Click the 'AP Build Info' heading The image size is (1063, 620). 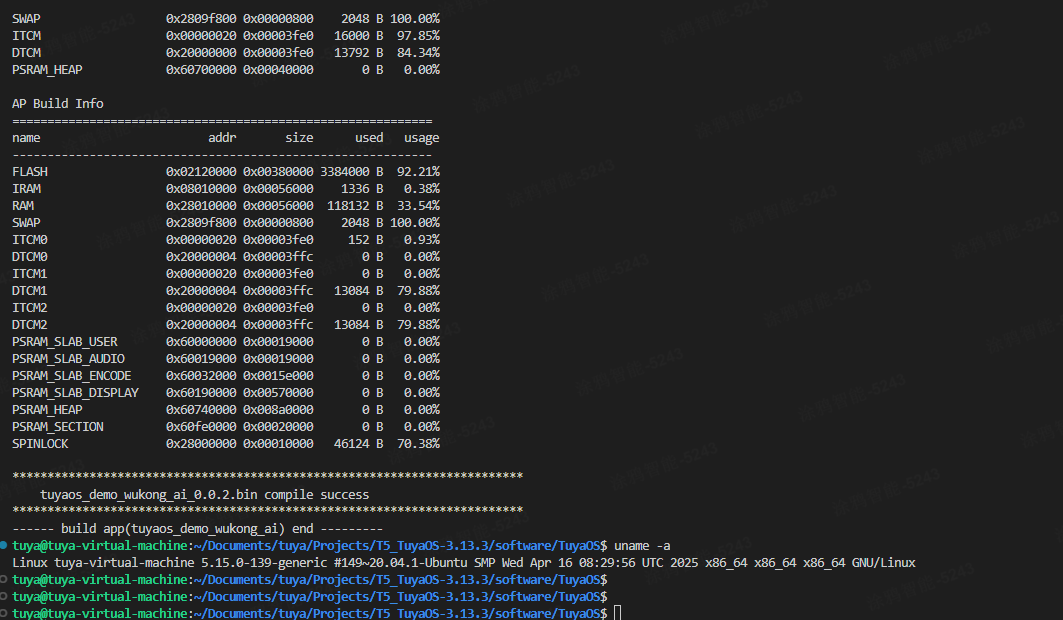[58, 103]
